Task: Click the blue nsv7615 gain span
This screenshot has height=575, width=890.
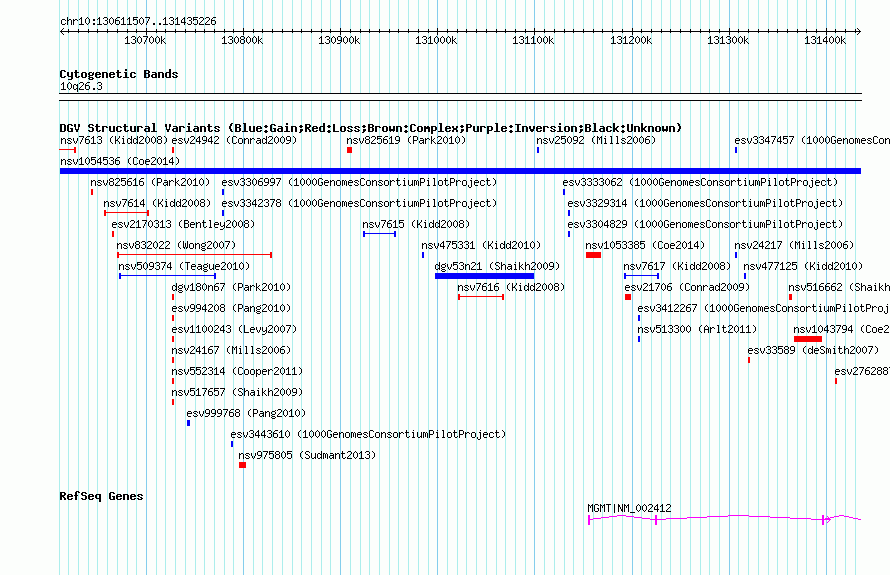Action: tap(380, 234)
